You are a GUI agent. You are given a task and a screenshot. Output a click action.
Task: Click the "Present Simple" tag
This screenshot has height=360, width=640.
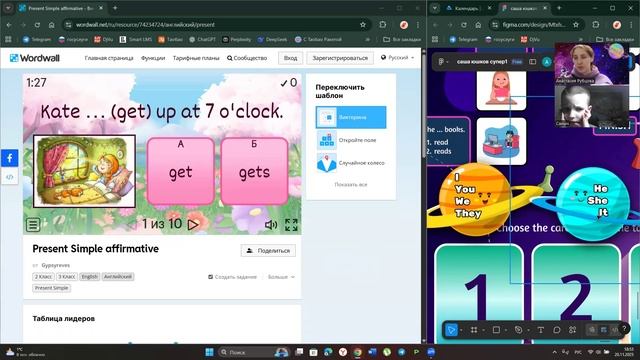pos(51,288)
